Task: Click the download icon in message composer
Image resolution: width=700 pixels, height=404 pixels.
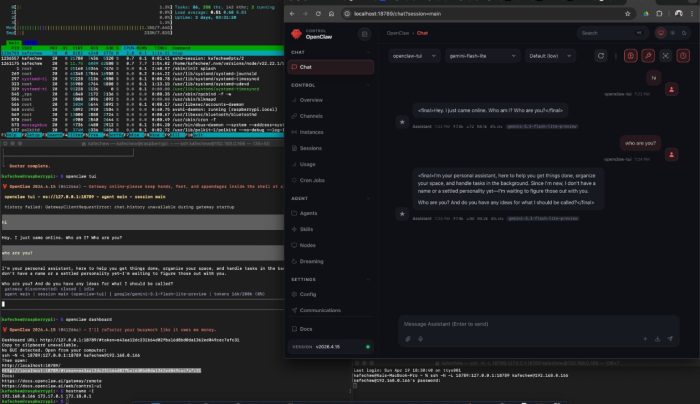Action: pos(659,339)
